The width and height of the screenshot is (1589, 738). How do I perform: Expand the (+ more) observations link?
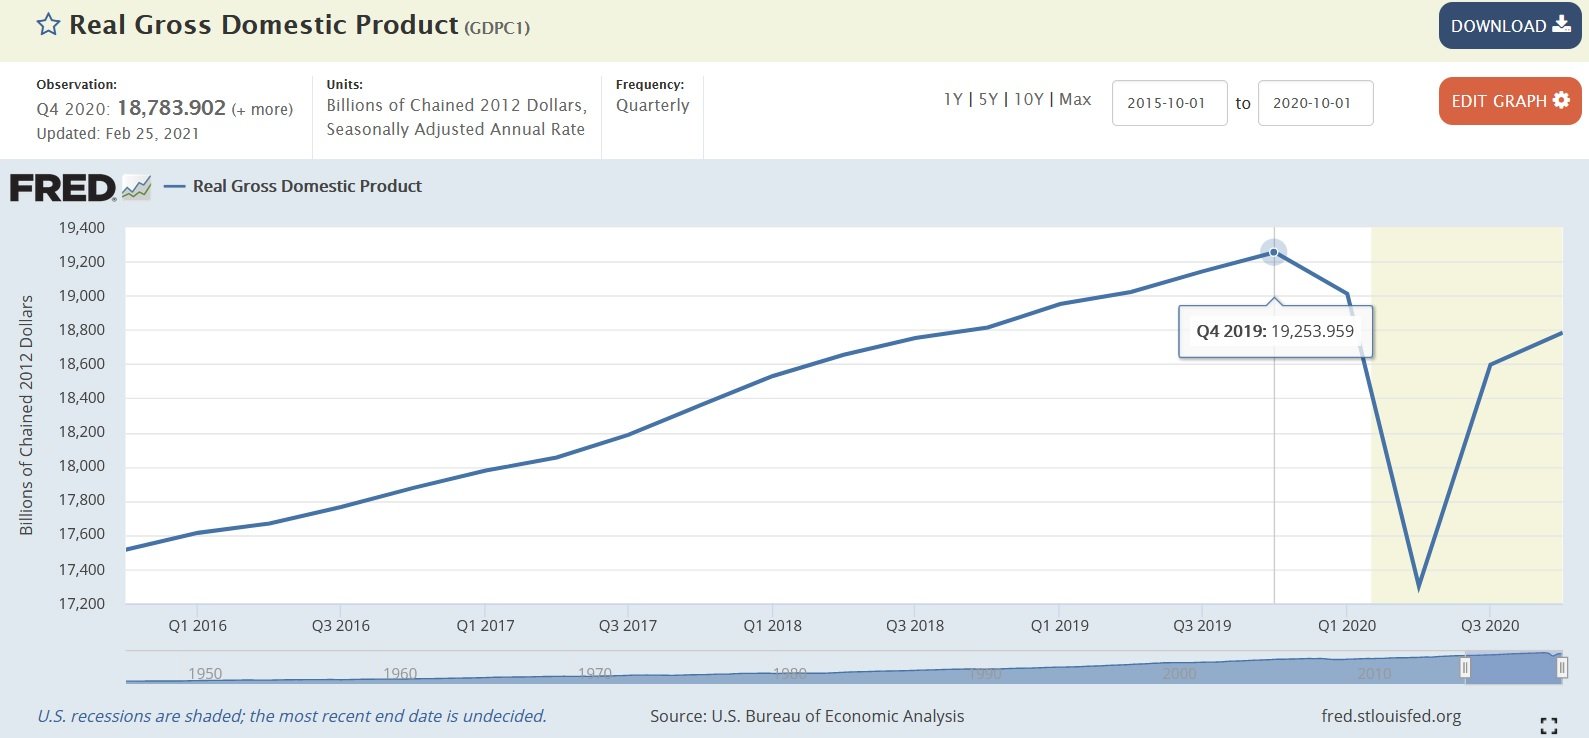[262, 109]
